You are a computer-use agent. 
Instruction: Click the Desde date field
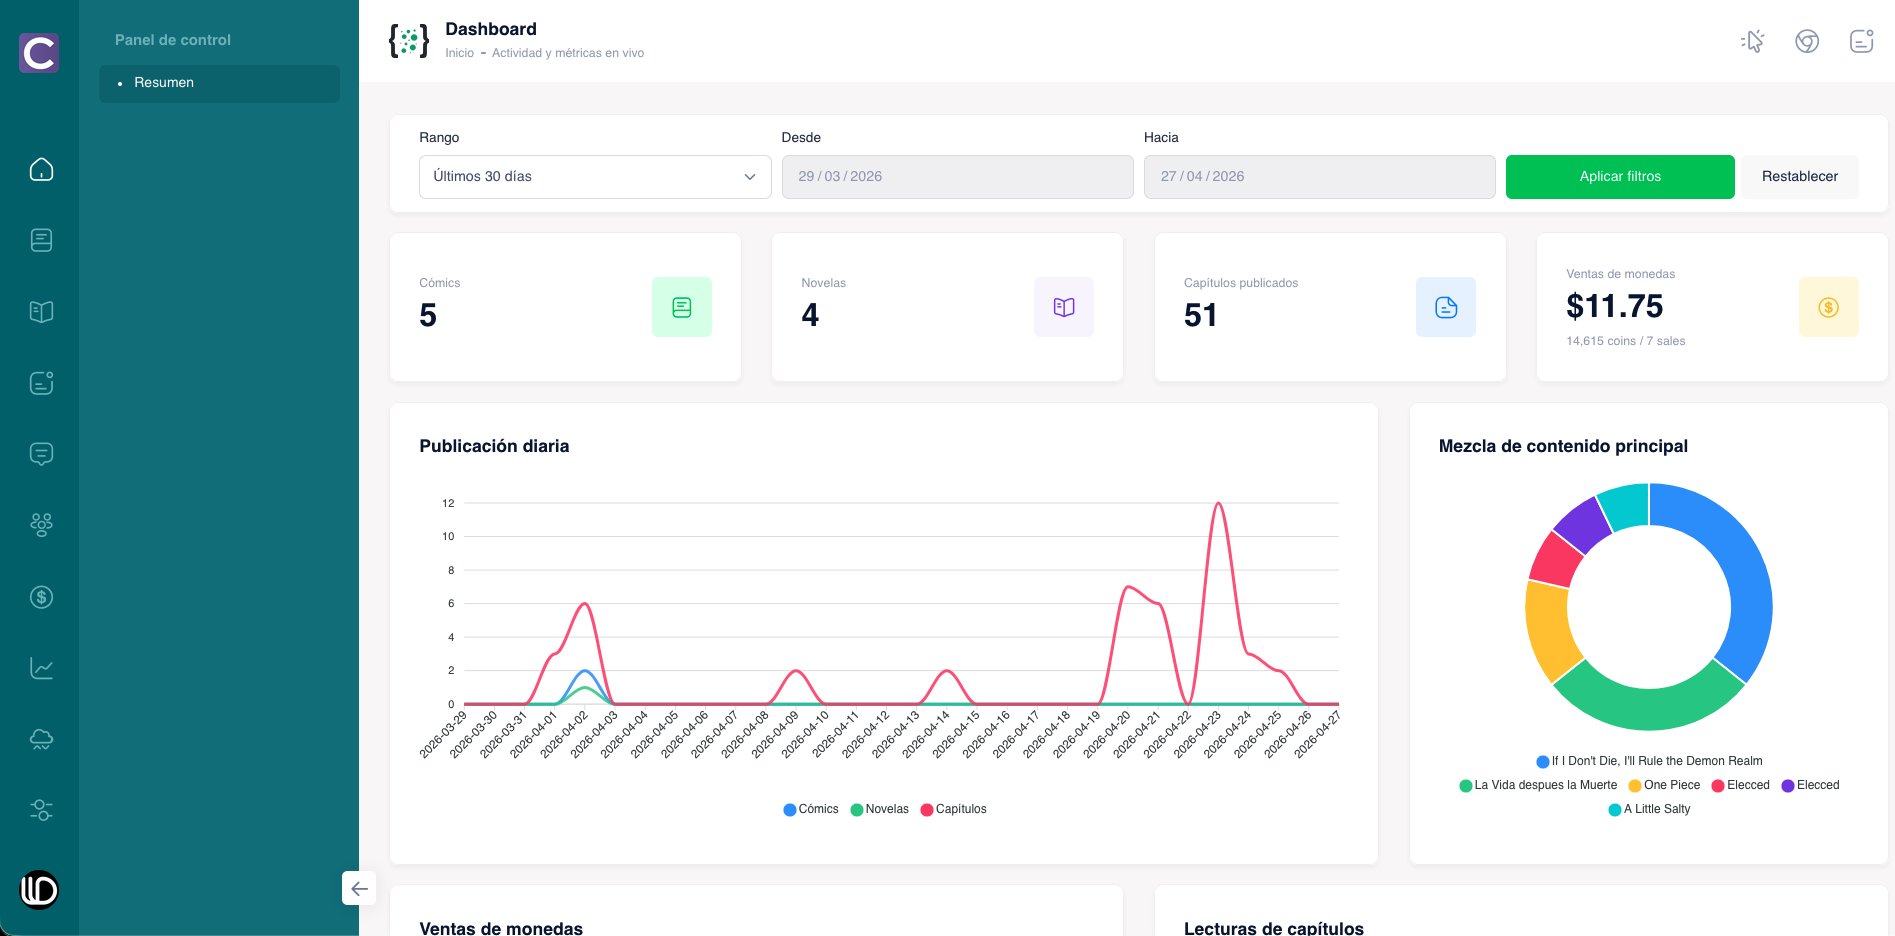tap(957, 177)
